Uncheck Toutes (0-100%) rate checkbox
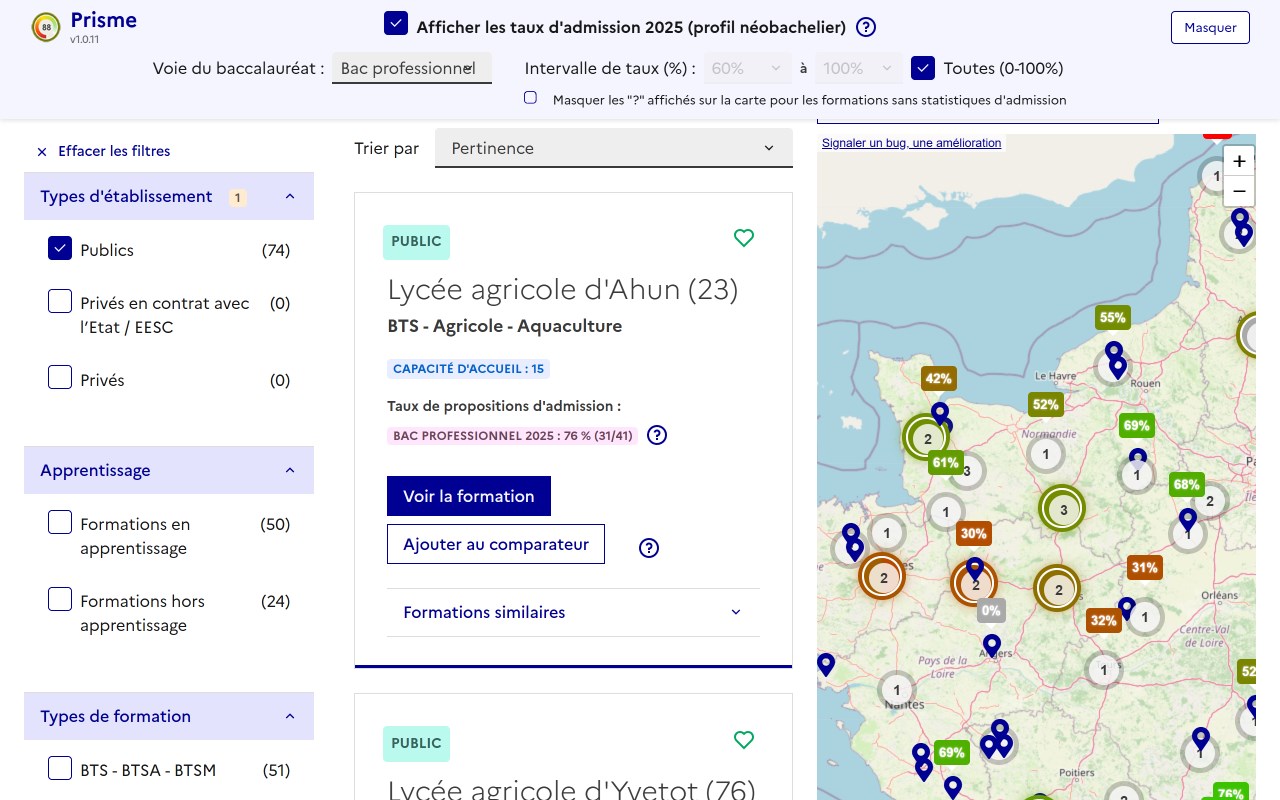Viewport: 1280px width, 800px height. pos(922,68)
